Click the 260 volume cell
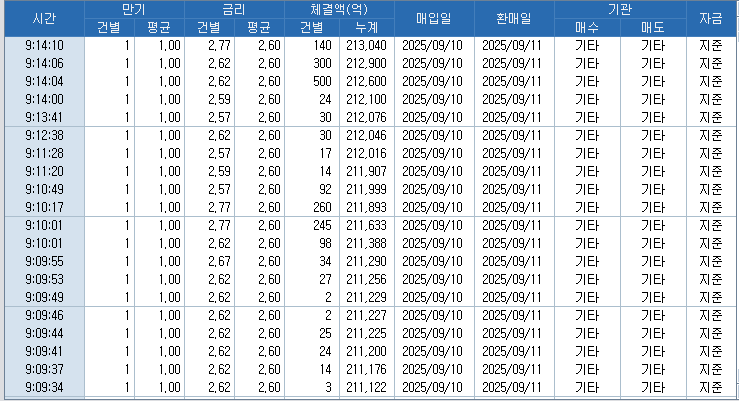The width and height of the screenshot is (739, 401). pyautogui.click(x=312, y=207)
